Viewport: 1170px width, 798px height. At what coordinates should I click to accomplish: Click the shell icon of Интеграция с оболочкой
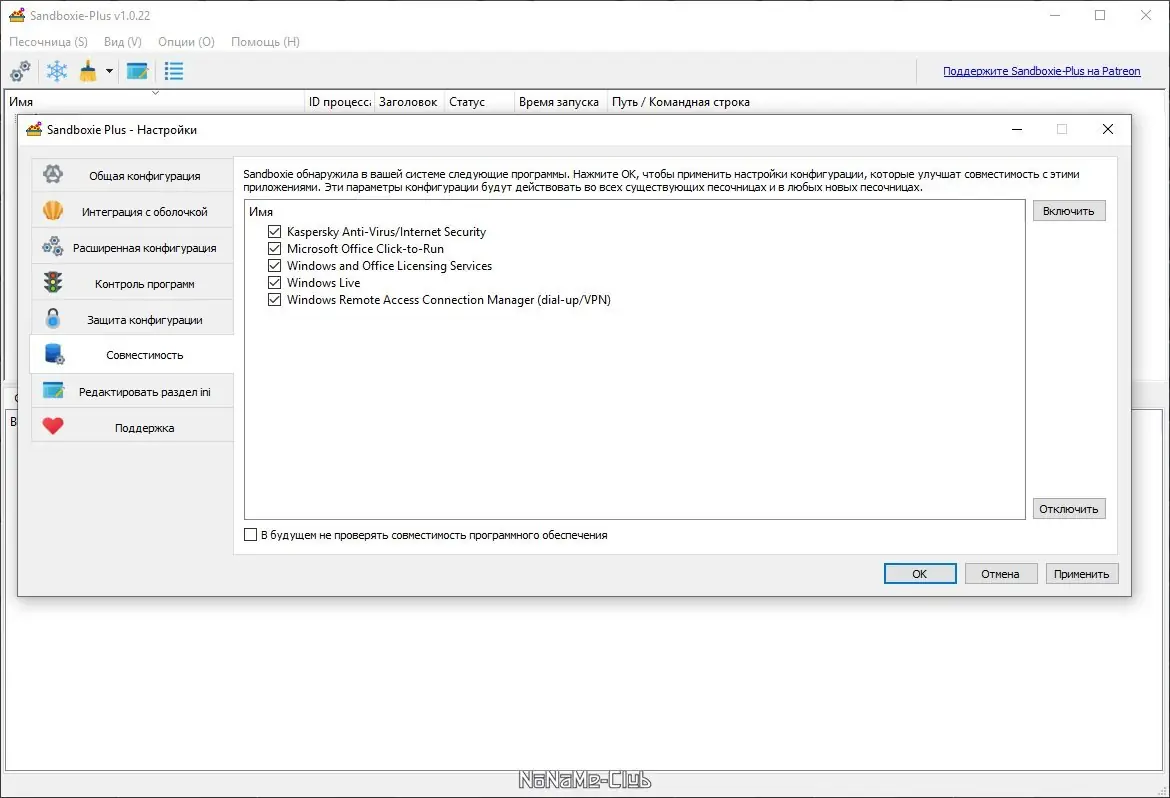pyautogui.click(x=53, y=211)
